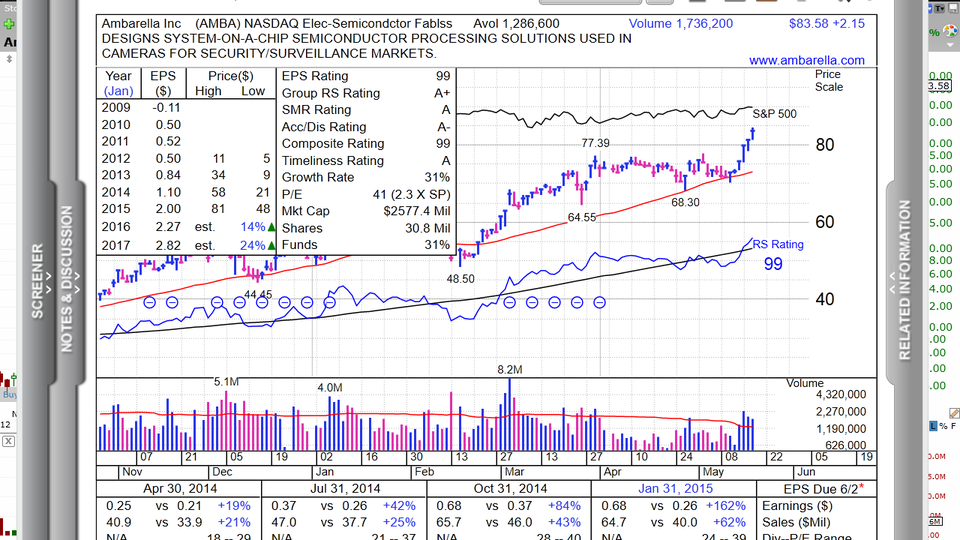960x540 pixels.
Task: Click the Avol 1,286,600 figure
Action: 516,24
